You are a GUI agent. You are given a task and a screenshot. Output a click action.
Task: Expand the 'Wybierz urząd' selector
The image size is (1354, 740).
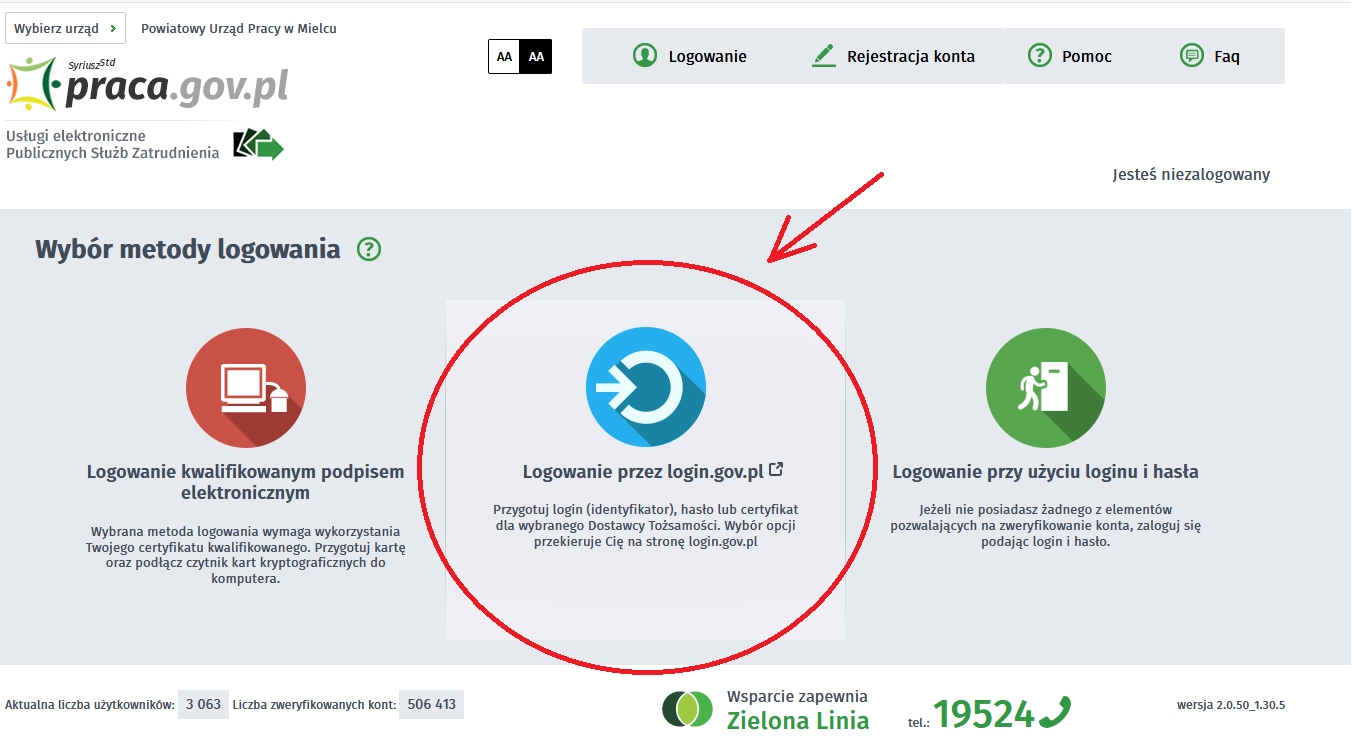pyautogui.click(x=65, y=28)
